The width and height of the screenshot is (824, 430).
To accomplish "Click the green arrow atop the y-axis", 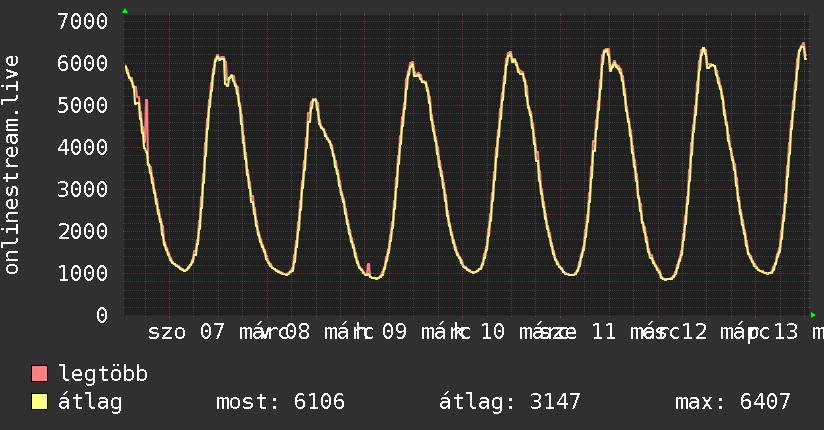I will click(125, 11).
